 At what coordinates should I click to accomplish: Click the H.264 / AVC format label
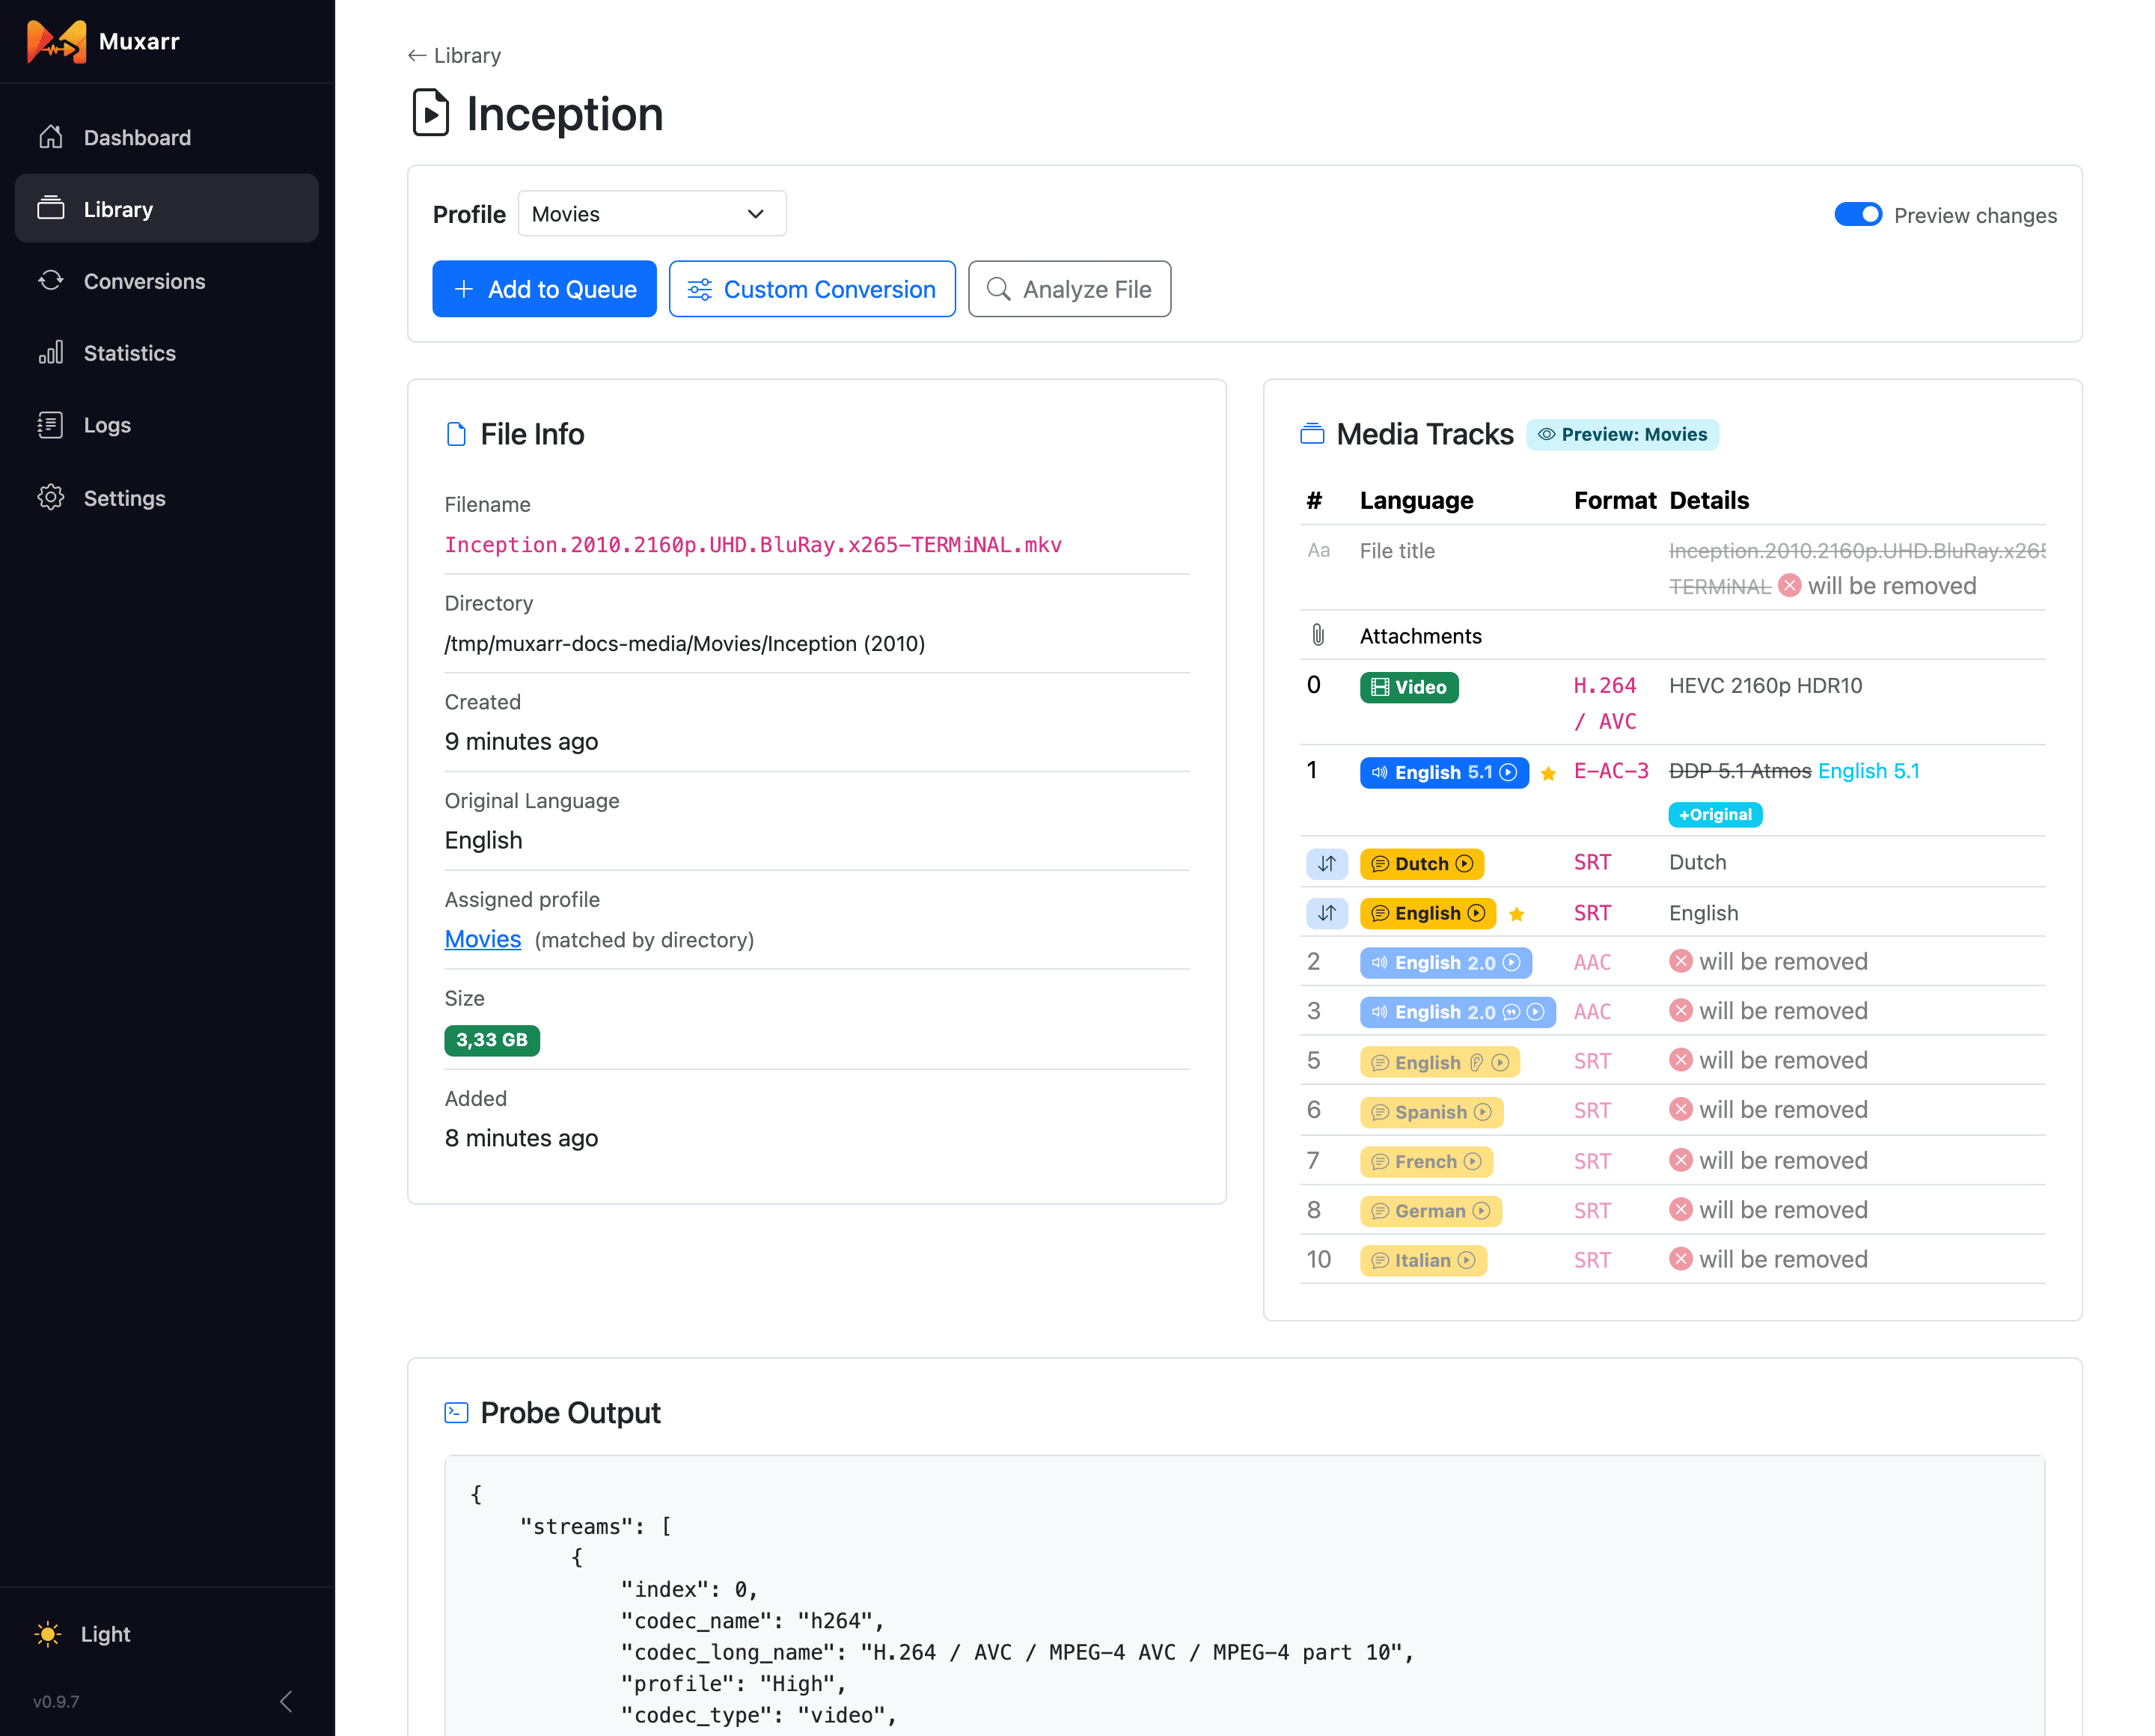[x=1605, y=703]
